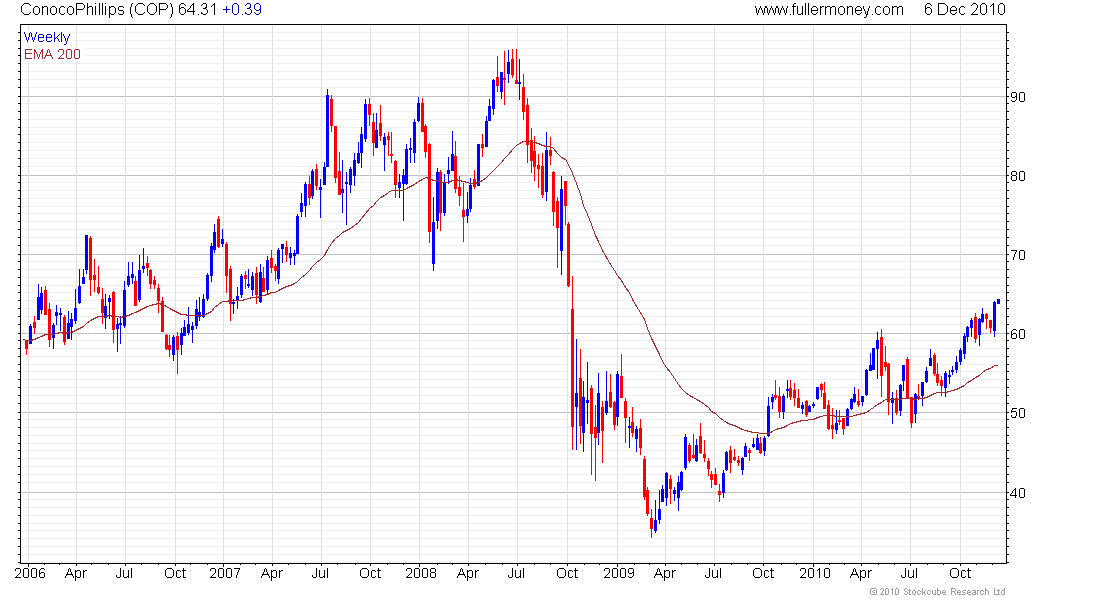Click the Apr label following 2009
This screenshot has height=600, width=1100.
tap(664, 573)
